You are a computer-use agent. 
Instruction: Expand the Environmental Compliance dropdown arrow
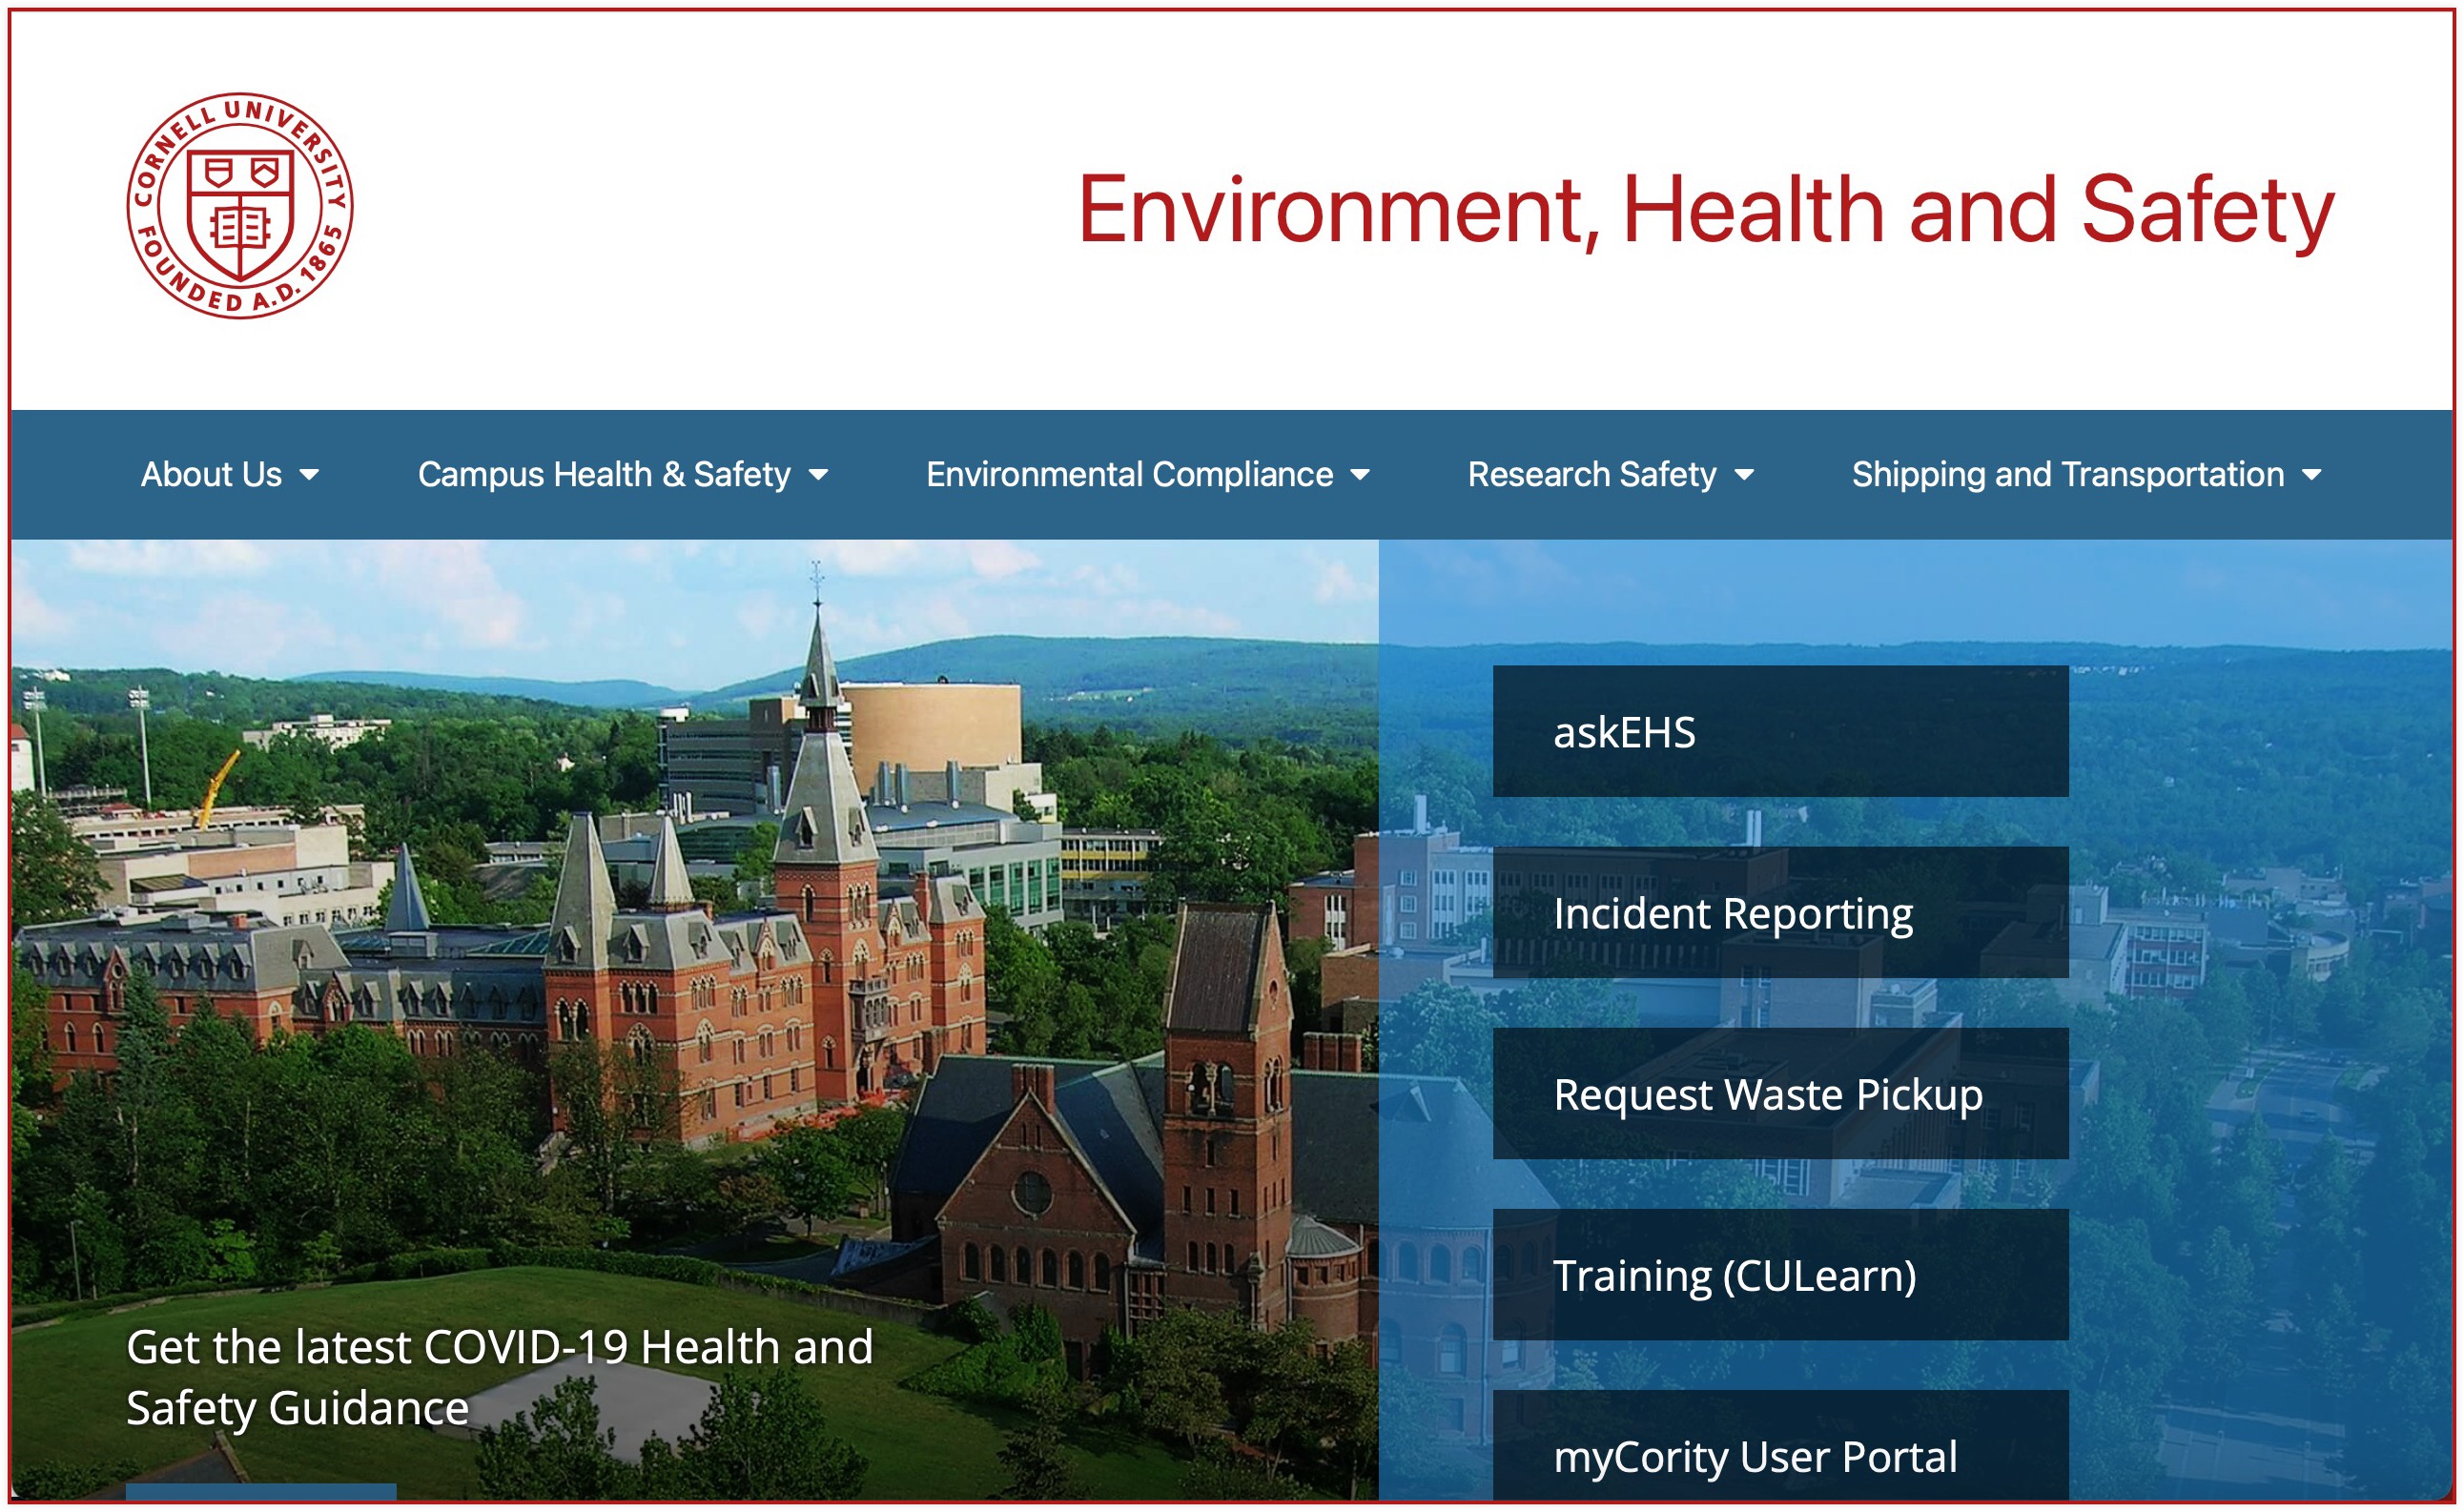1360,475
